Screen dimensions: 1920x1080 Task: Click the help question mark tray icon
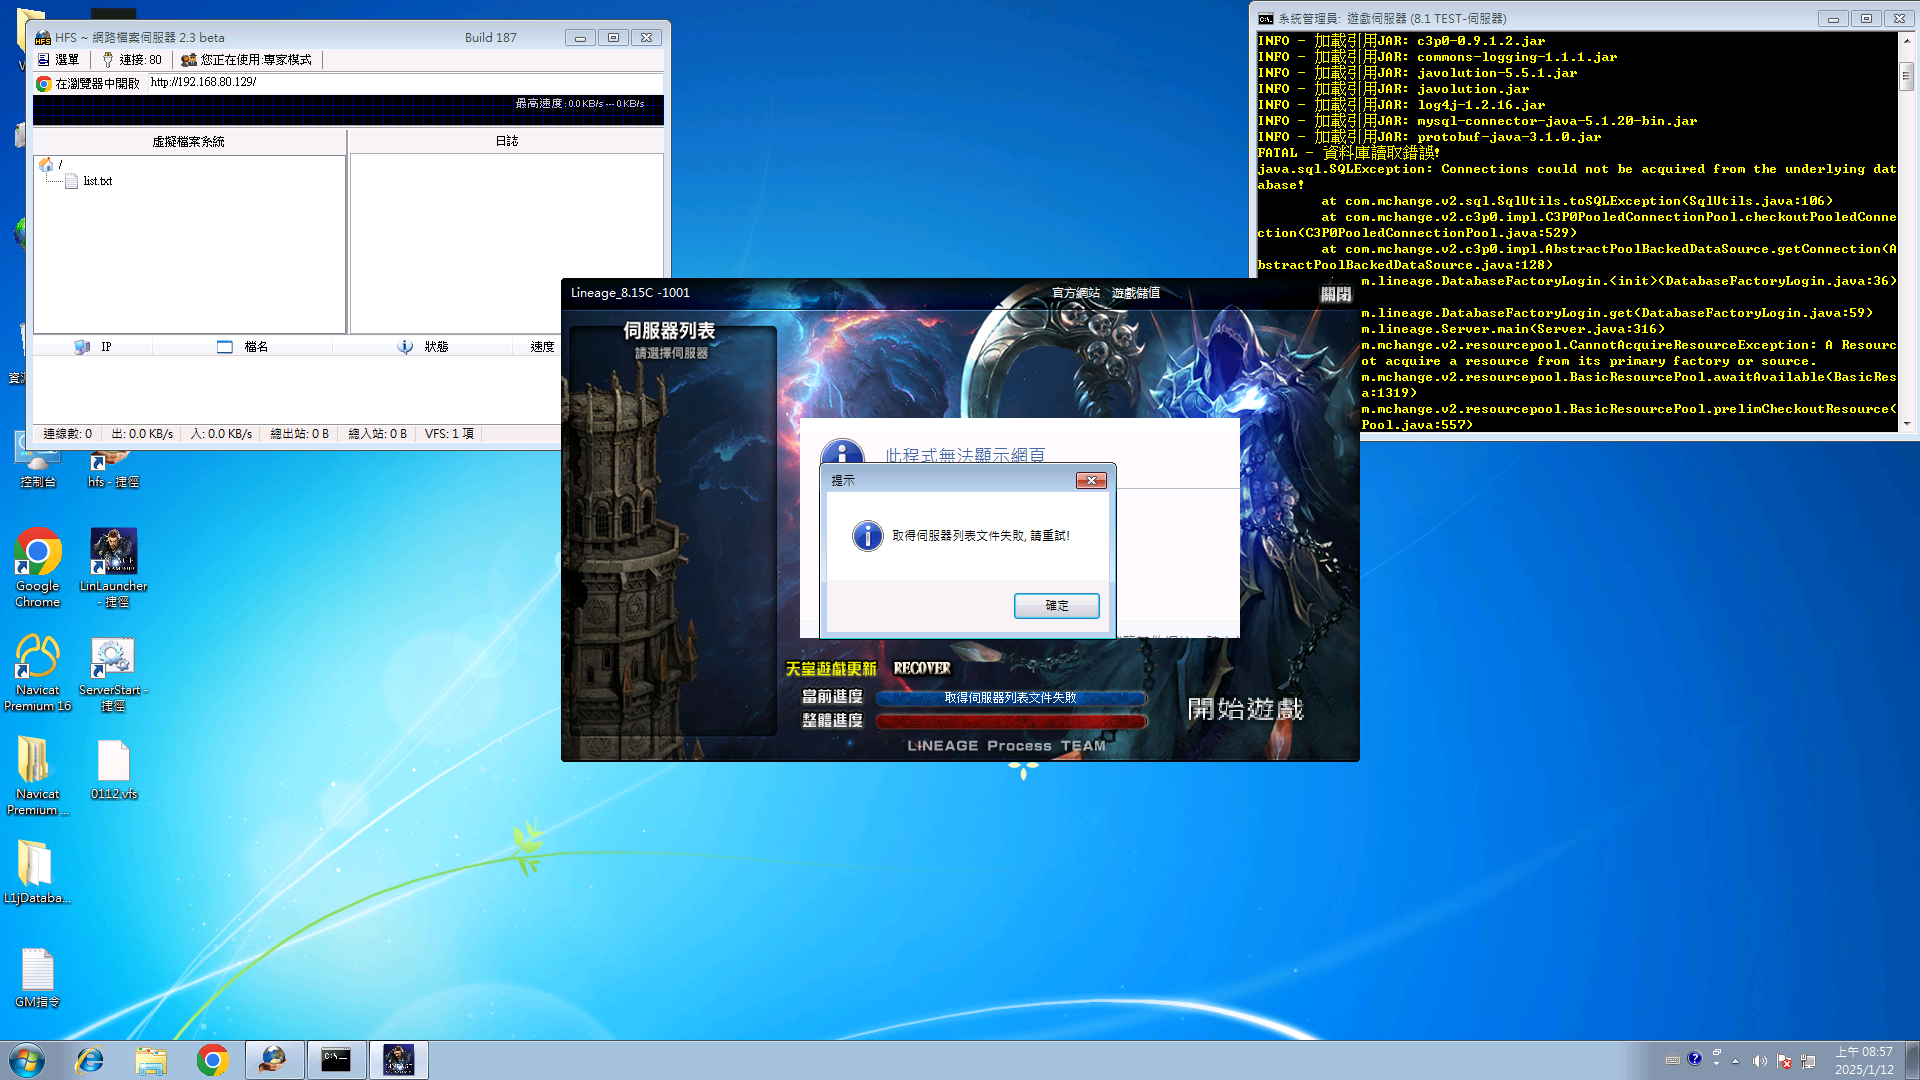1694,1059
